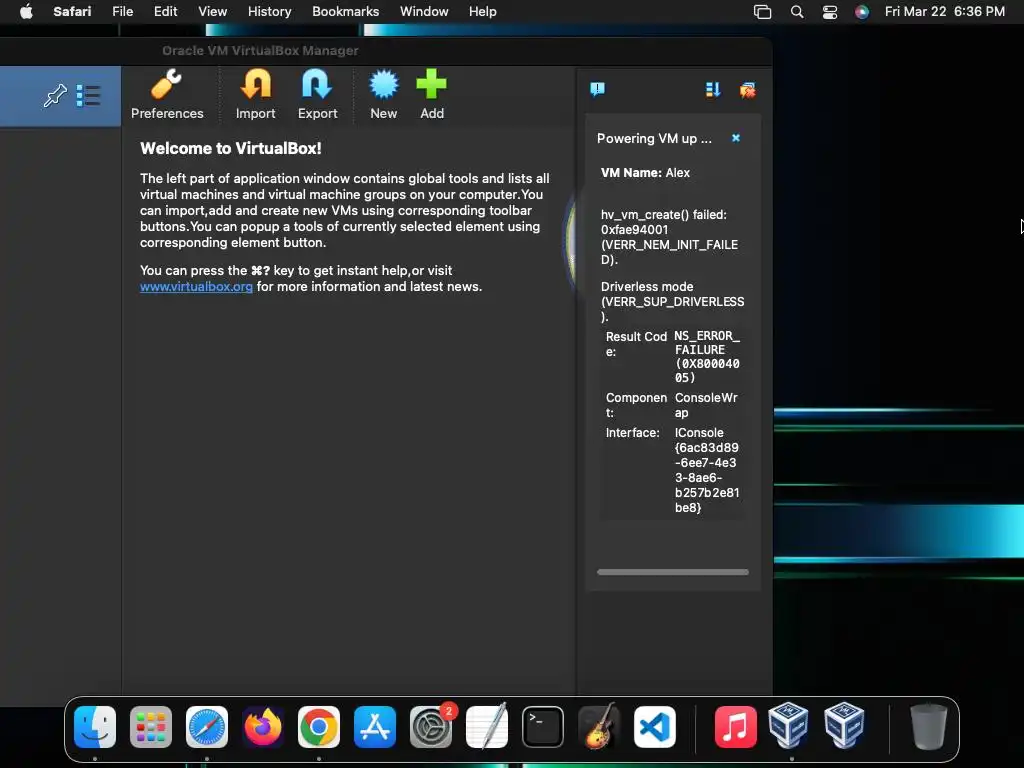The image size is (1024, 768).
Task: Click the Import appliance toolbar button
Action: click(x=255, y=95)
